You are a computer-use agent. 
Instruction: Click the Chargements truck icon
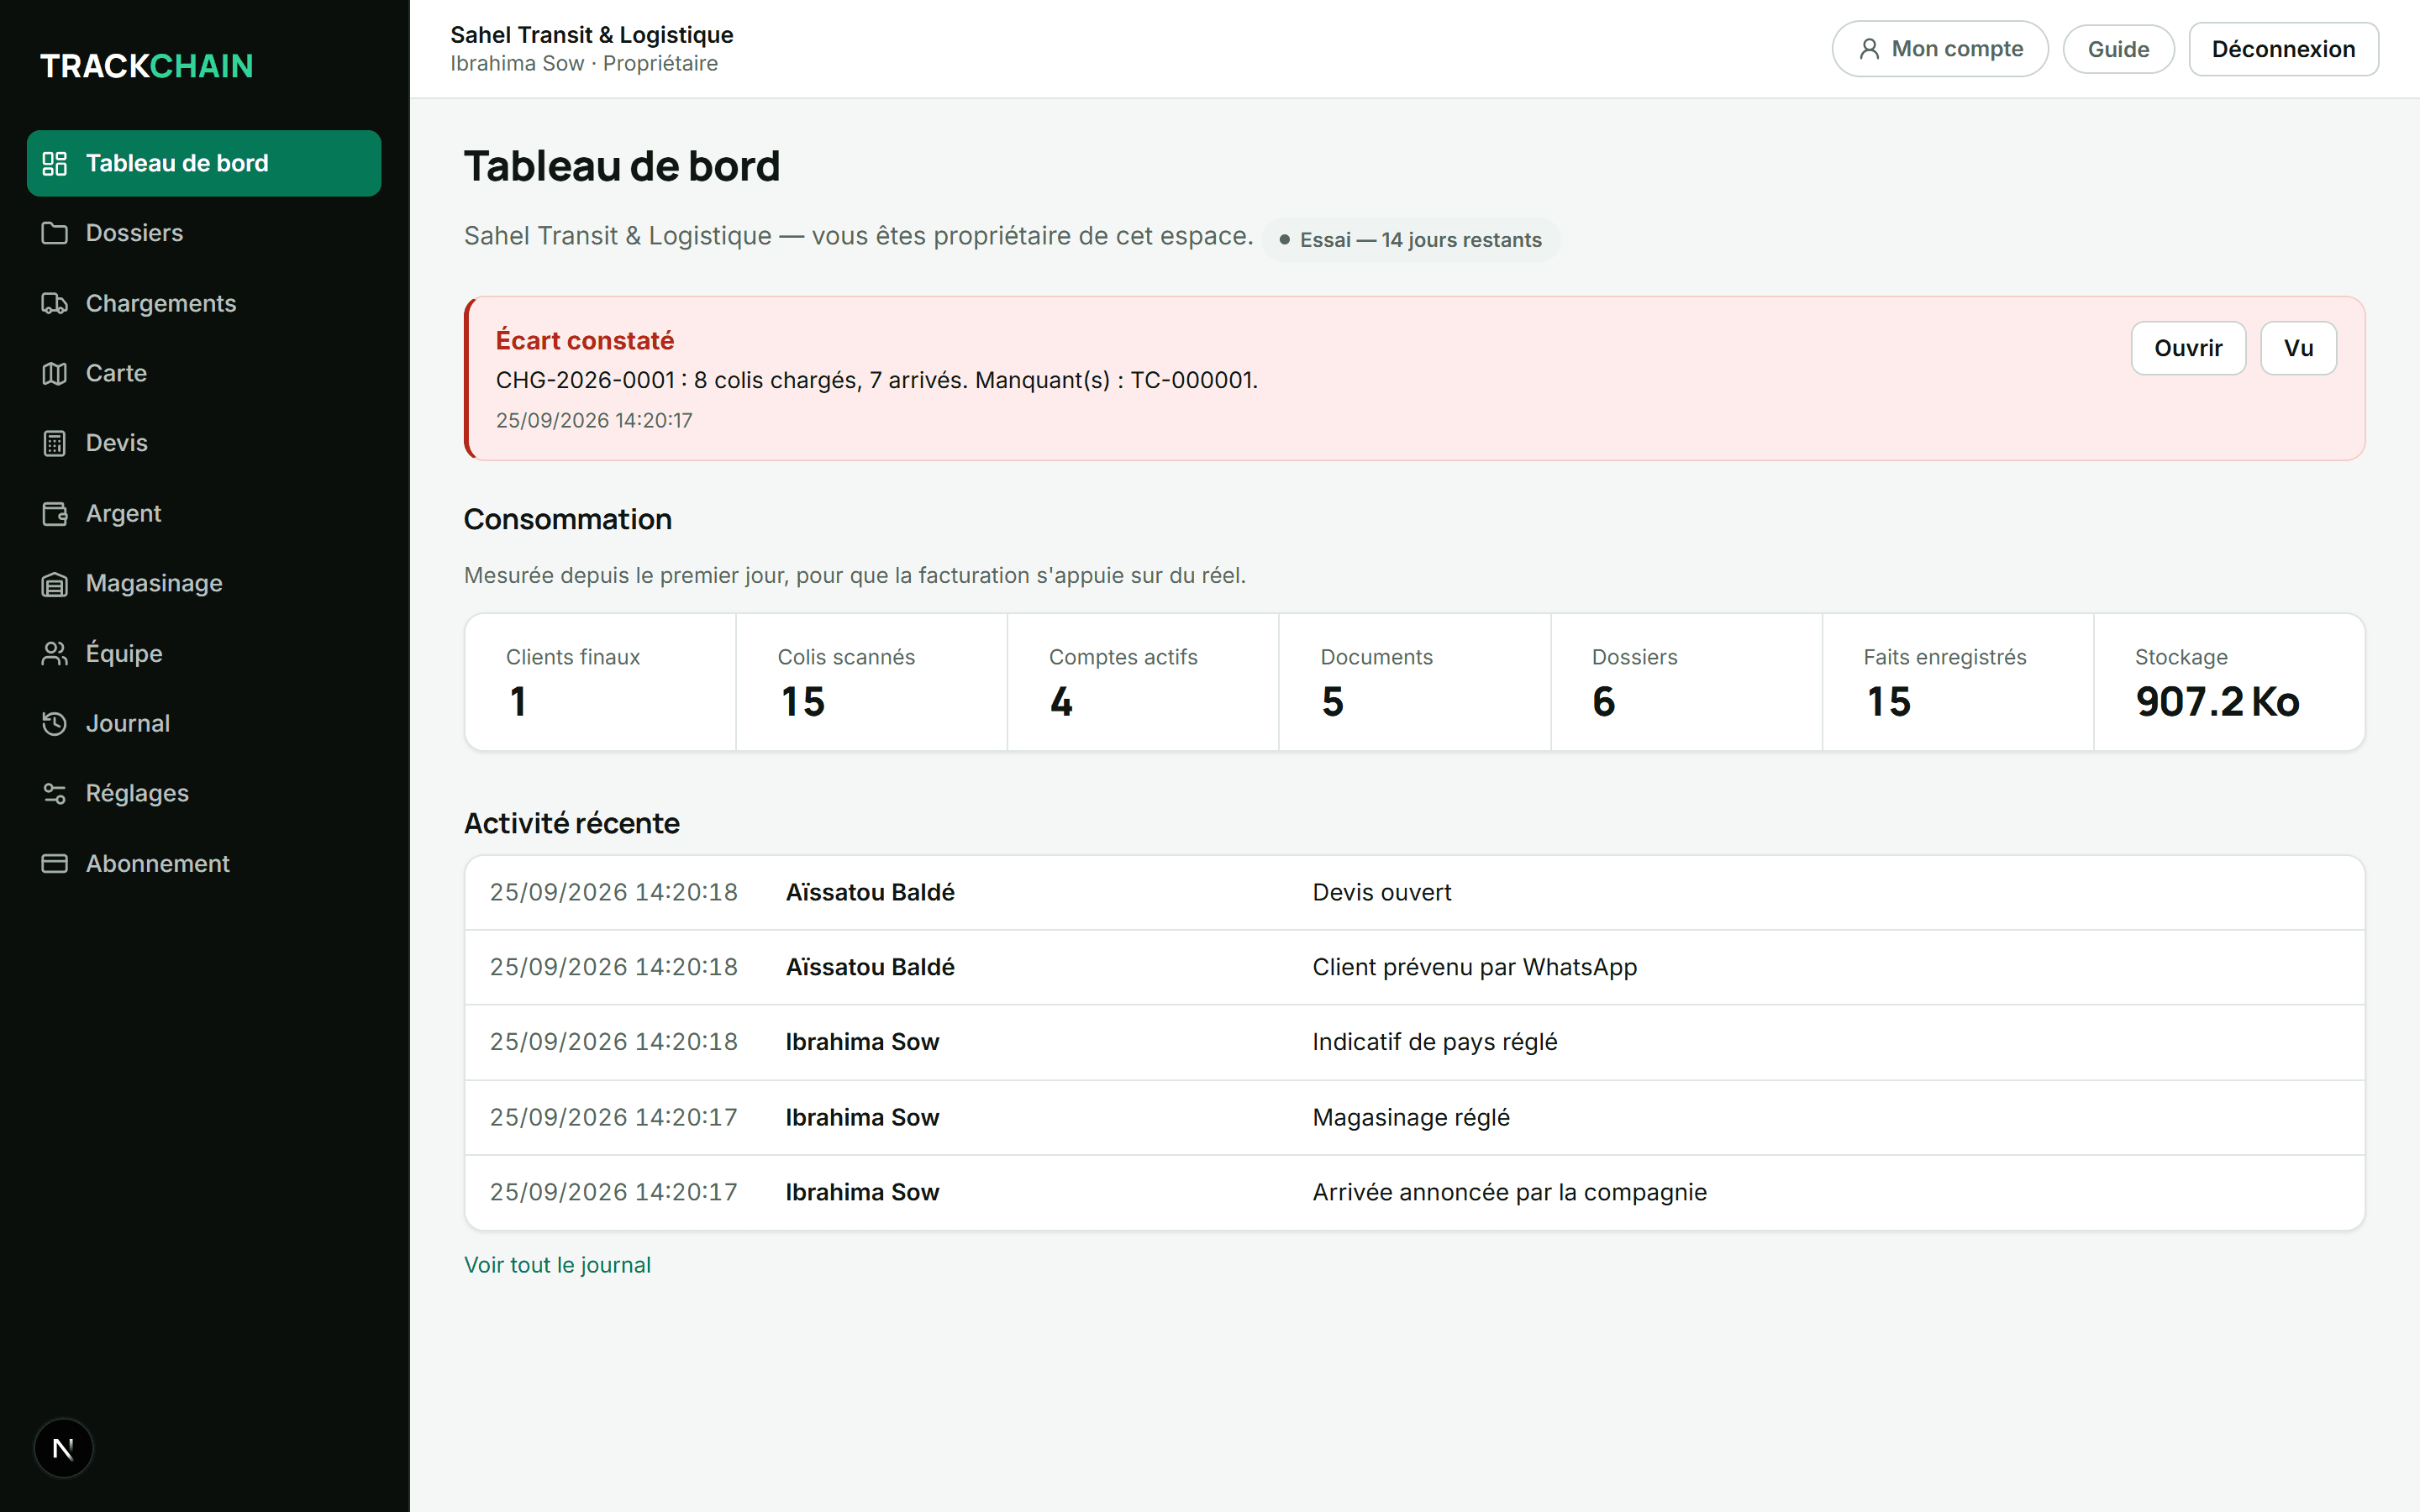tap(54, 303)
